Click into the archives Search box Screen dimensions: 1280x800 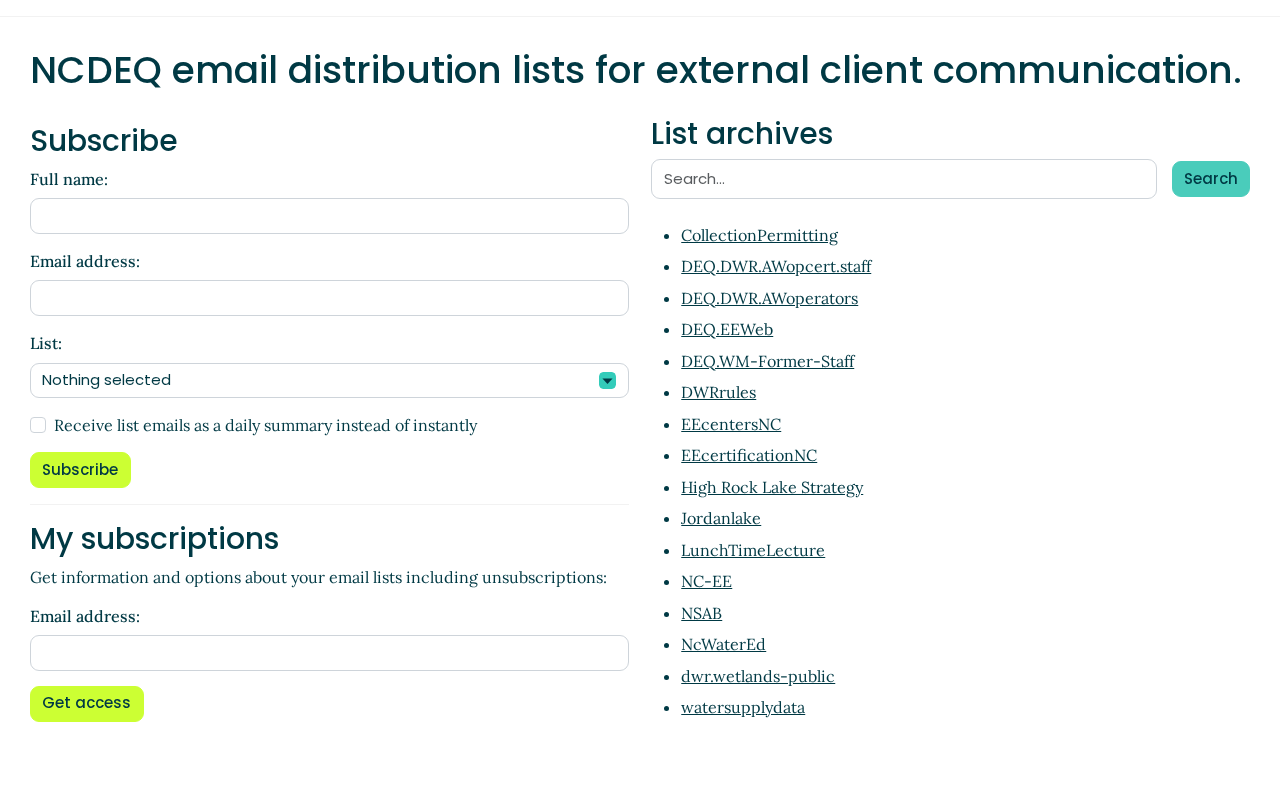pyautogui.click(x=904, y=179)
